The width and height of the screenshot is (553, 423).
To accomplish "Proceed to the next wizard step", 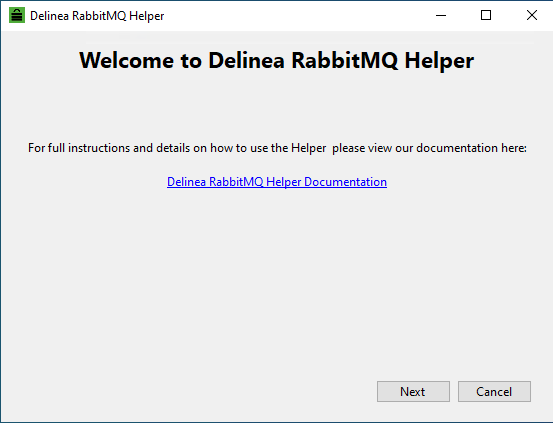I will click(x=413, y=392).
